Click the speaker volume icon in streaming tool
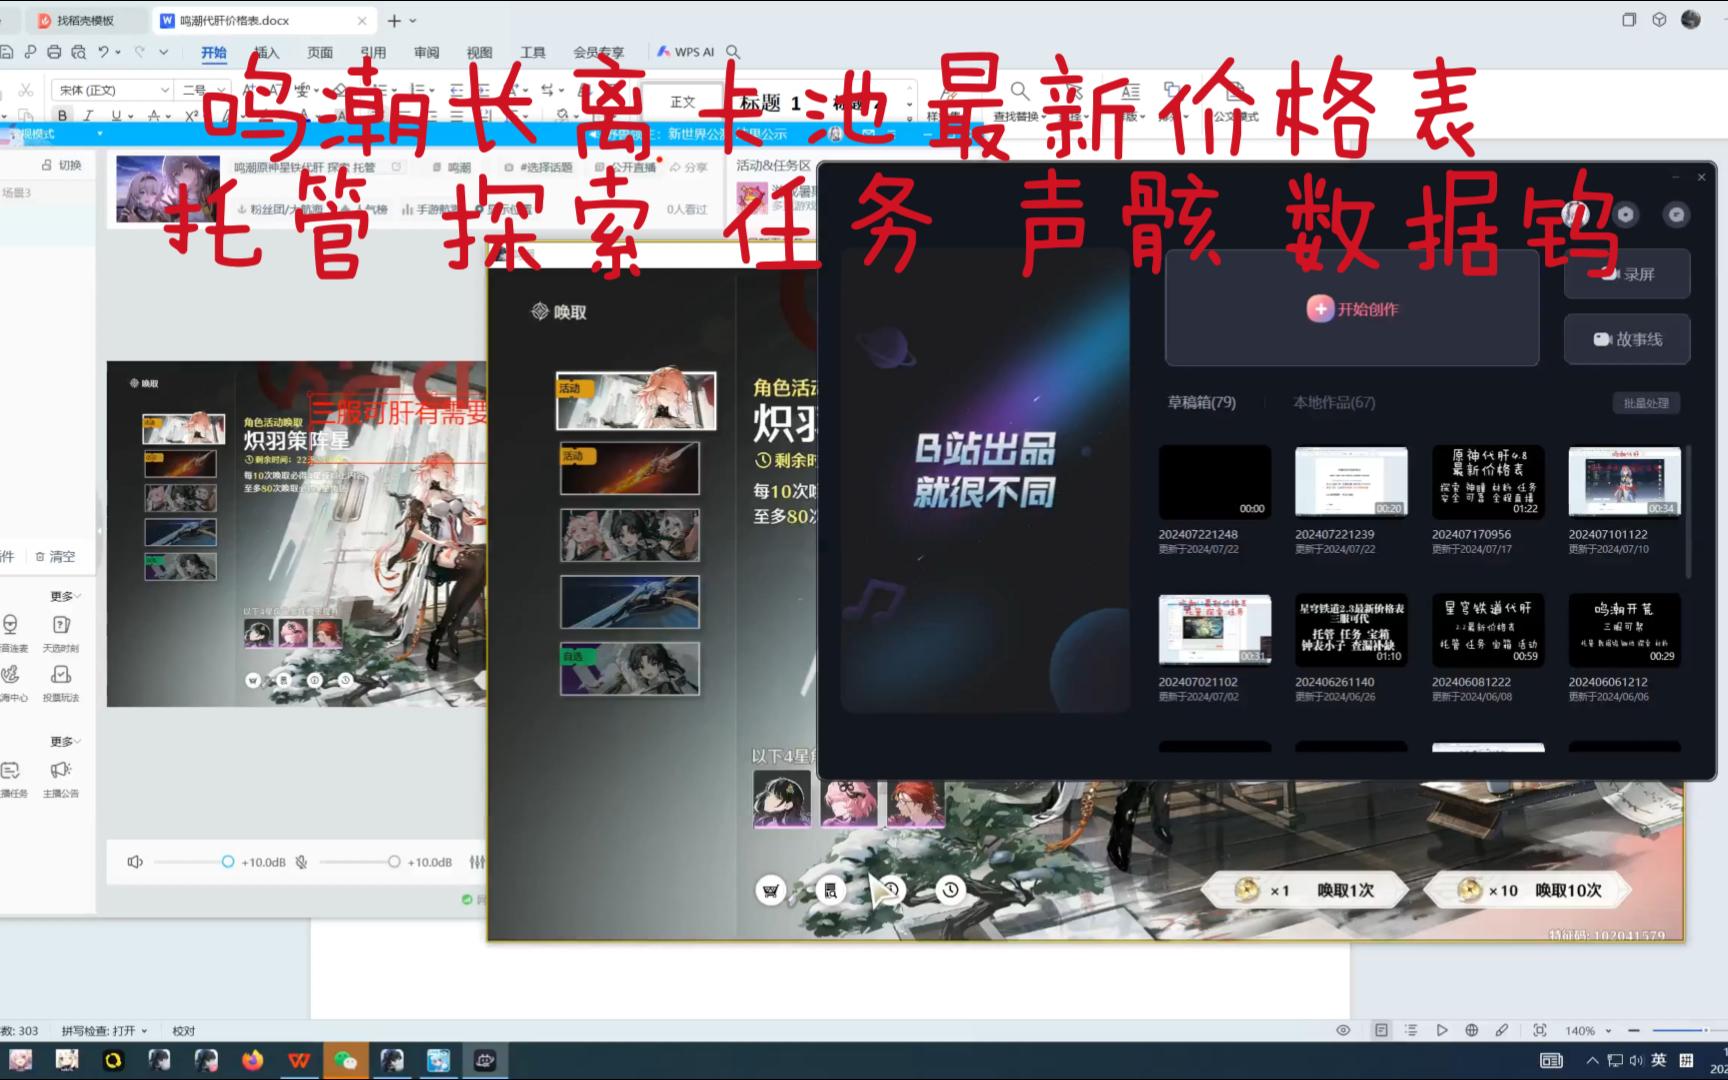Image resolution: width=1728 pixels, height=1080 pixels. [x=135, y=862]
